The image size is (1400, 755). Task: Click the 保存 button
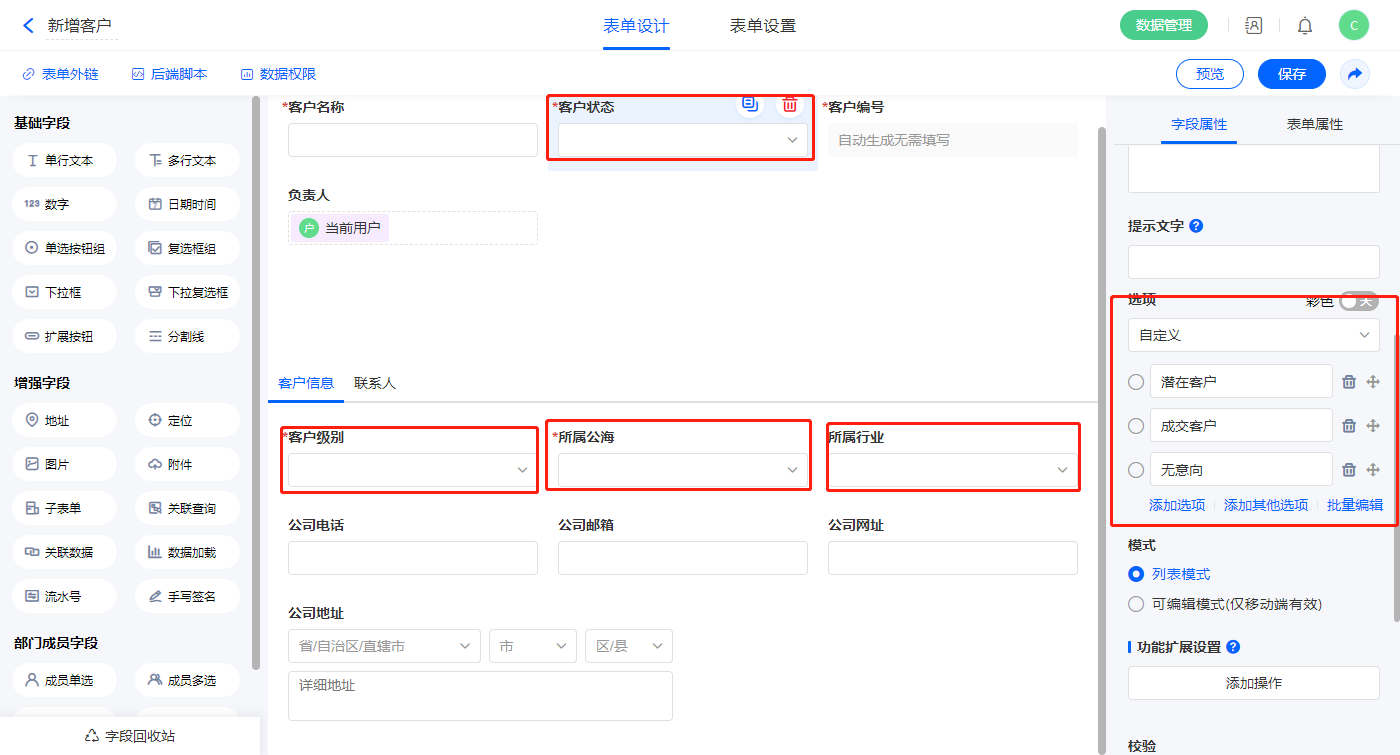1291,74
